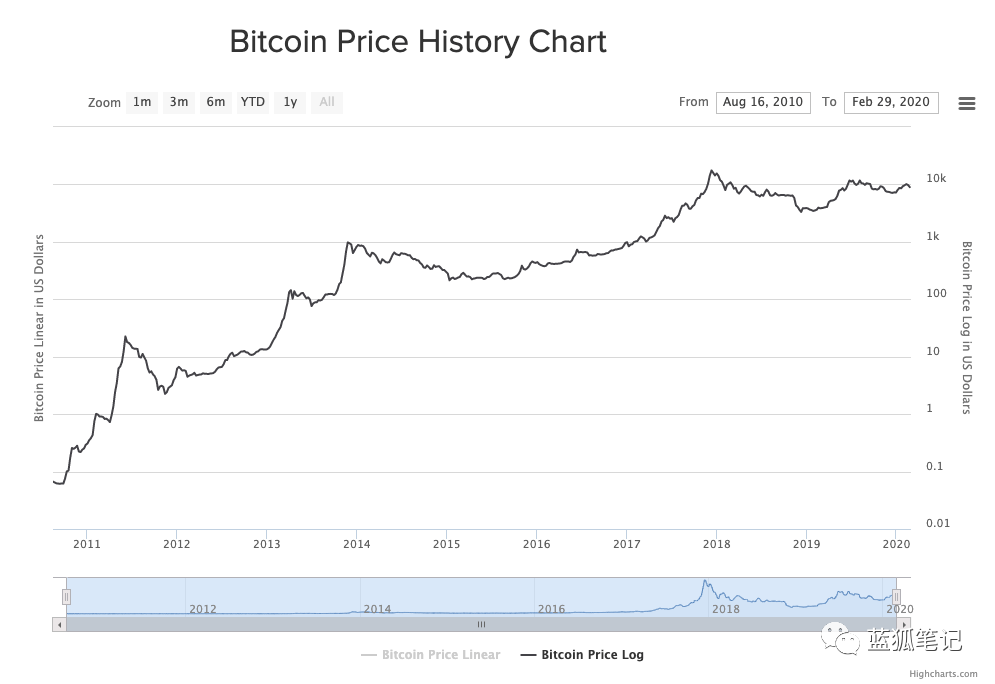Image resolution: width=995 pixels, height=684 pixels.
Task: Open the Highcharts.com credit link
Action: (943, 674)
